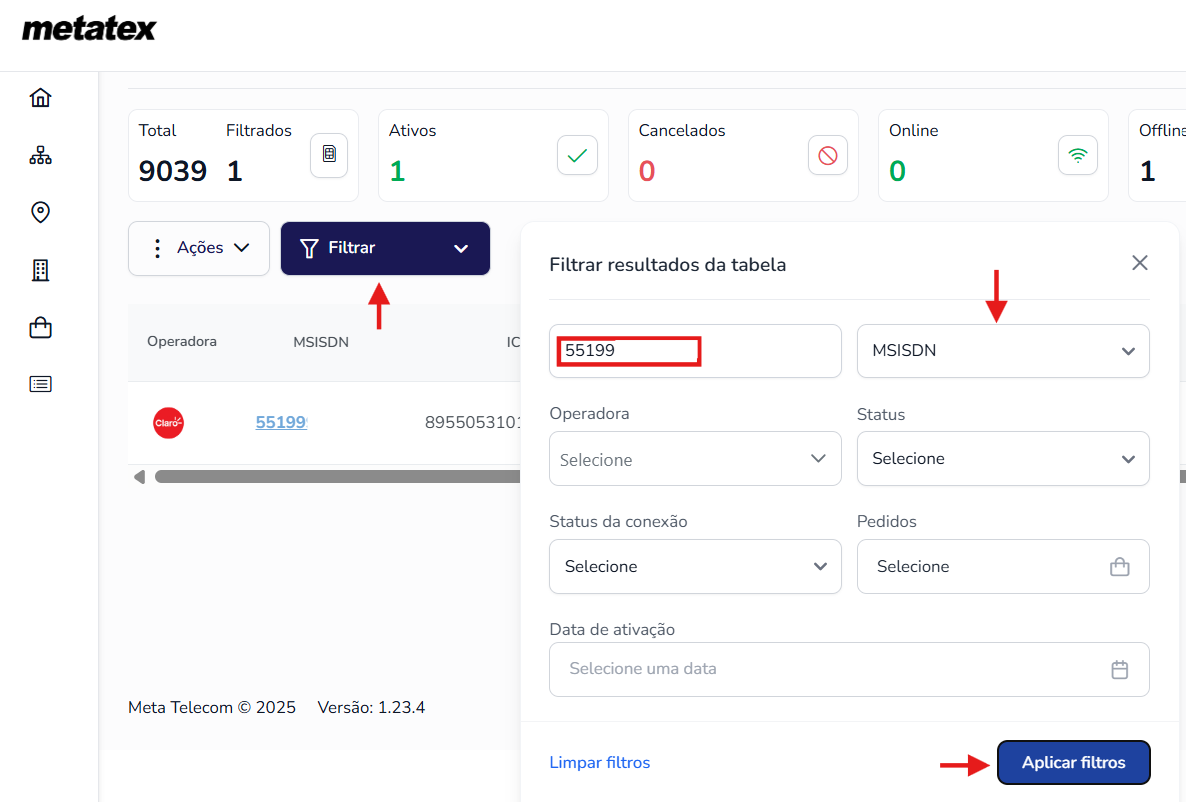This screenshot has height=802, width=1186.
Task: Expand the Operadora select dropdown
Action: 695,459
